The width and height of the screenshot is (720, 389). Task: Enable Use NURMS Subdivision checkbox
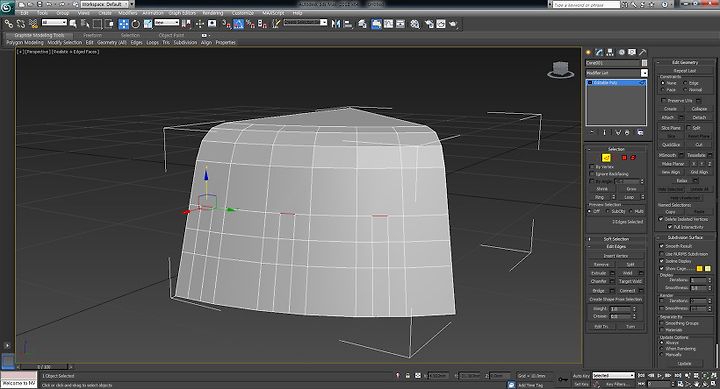click(x=662, y=254)
